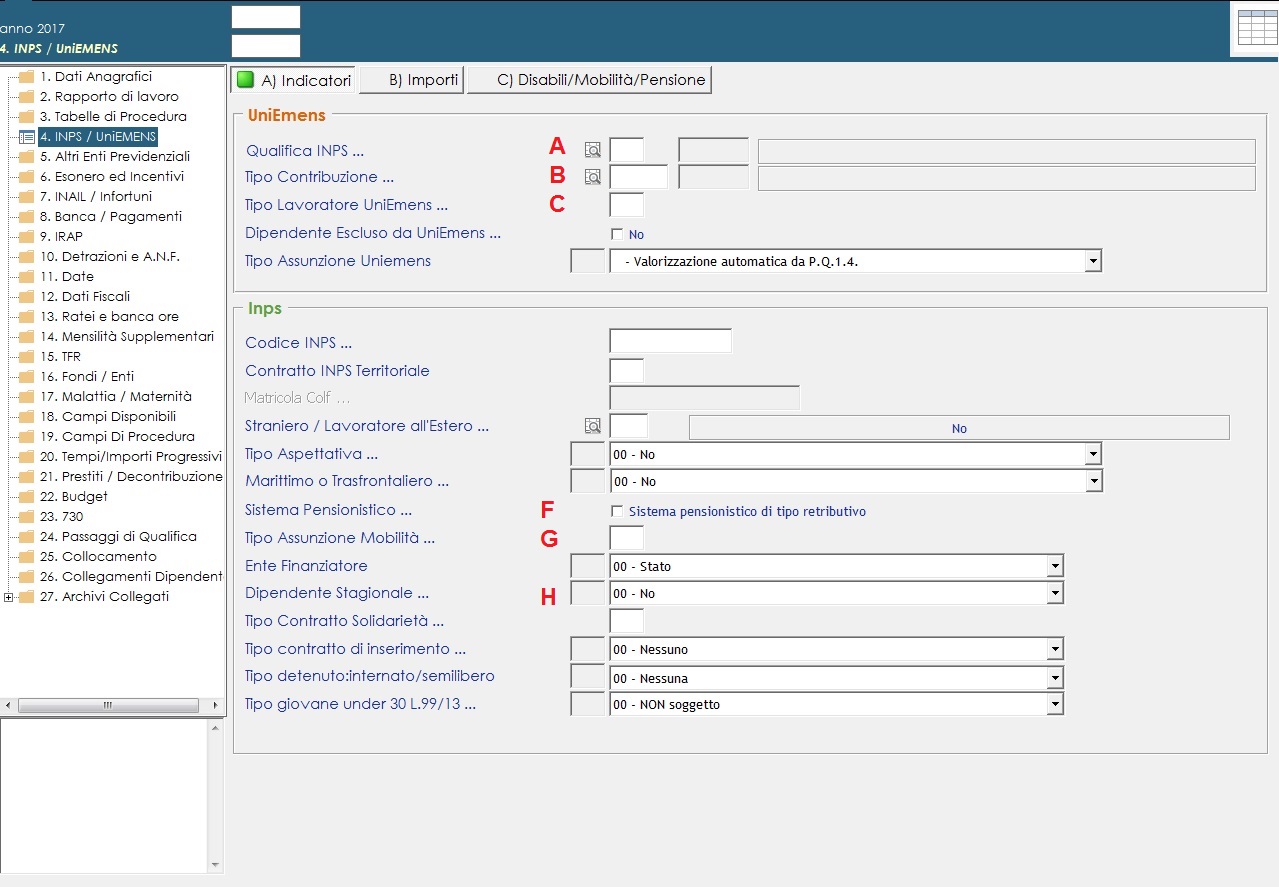Open the Tipo Assunzione Uniemens dropdown
The height and width of the screenshot is (887, 1279).
coord(1093,261)
